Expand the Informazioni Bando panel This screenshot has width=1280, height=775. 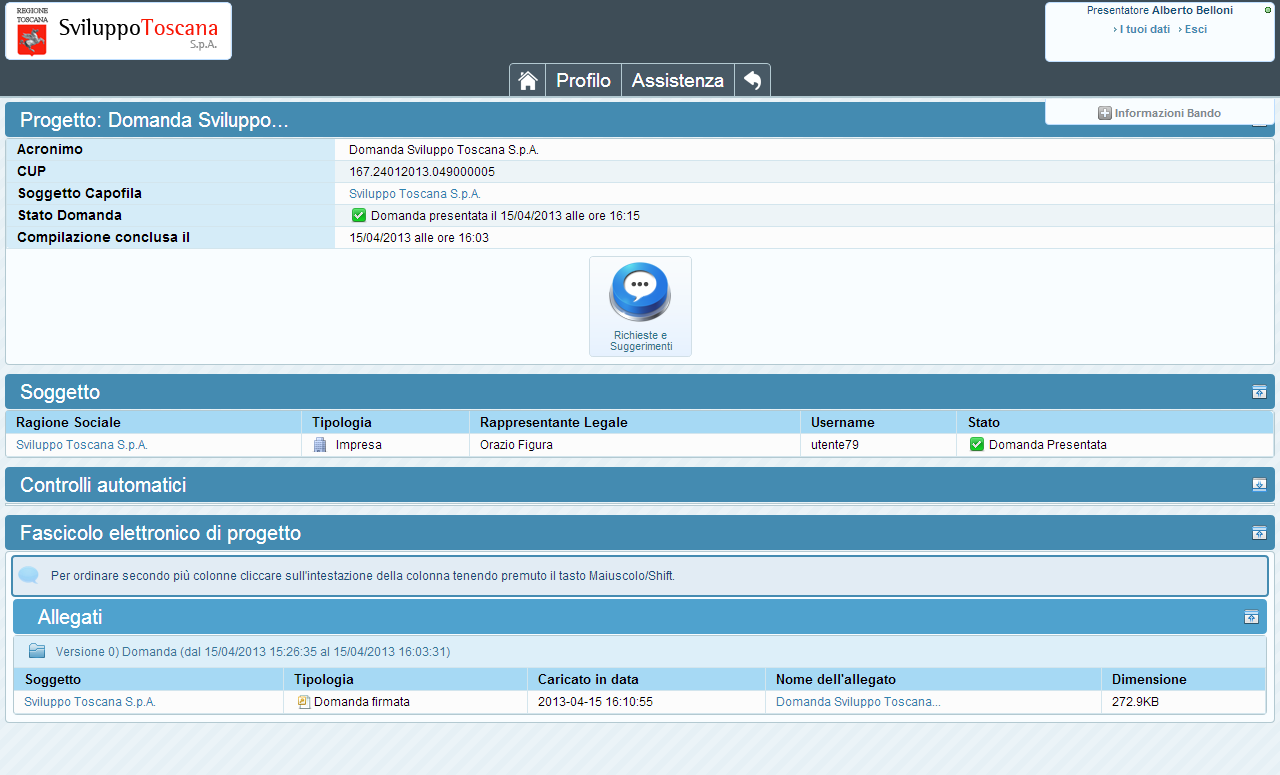coord(1160,113)
